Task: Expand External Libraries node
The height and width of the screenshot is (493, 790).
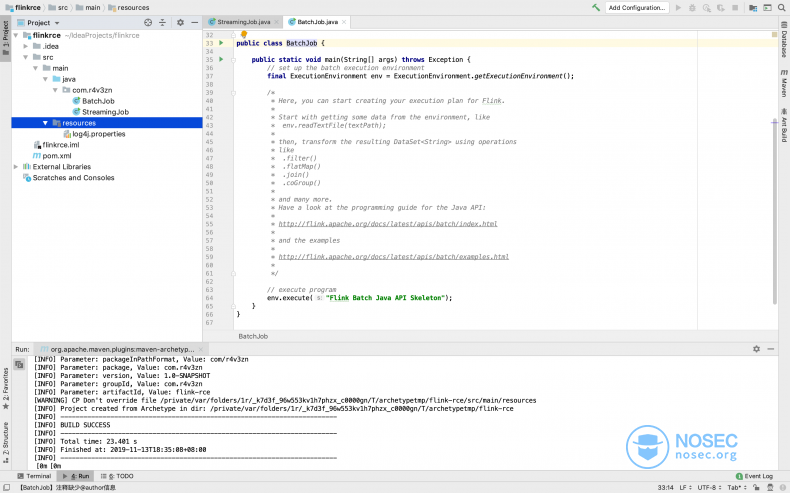Action: pos(16,167)
